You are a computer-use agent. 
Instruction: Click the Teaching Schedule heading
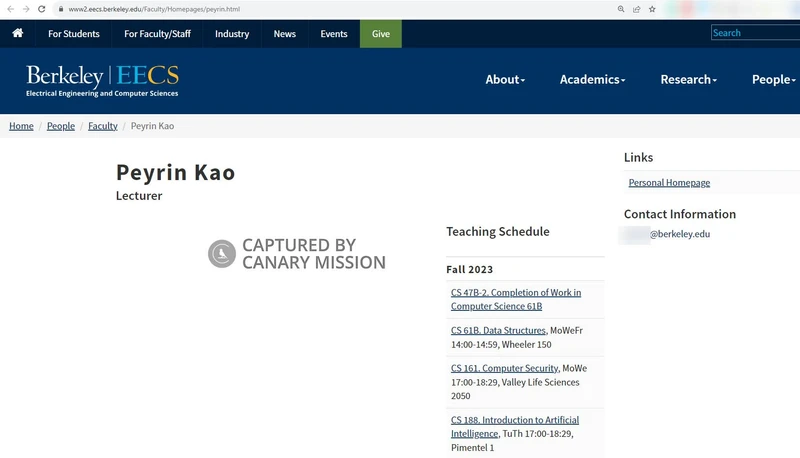(497, 232)
